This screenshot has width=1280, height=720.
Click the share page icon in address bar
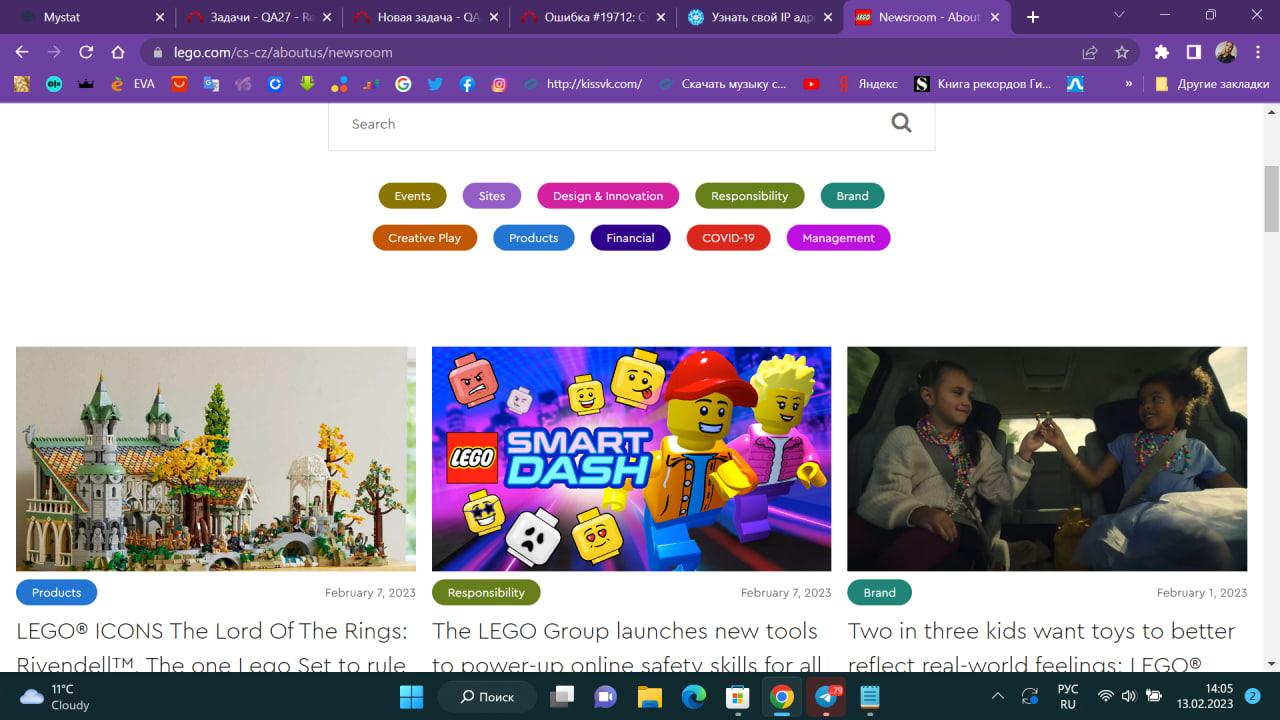(x=1090, y=52)
